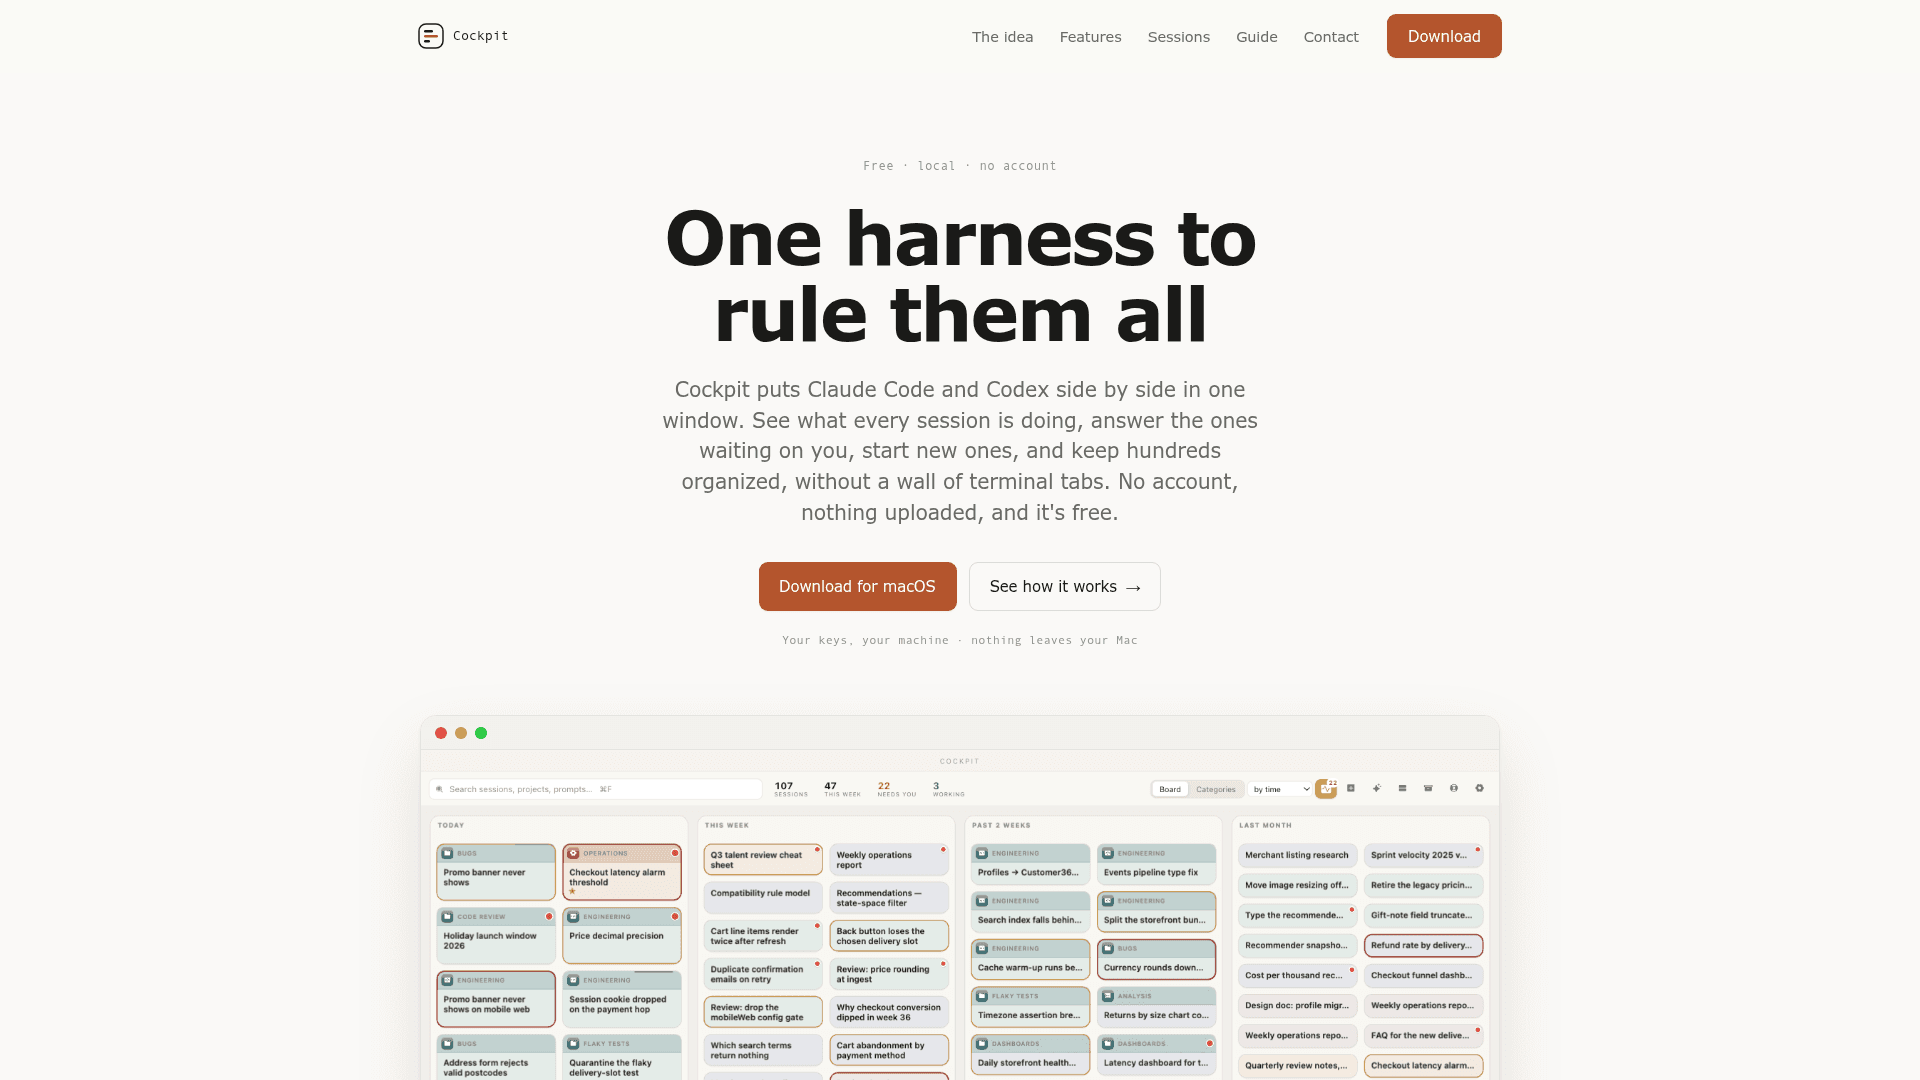Open the "Cart abandonment by payment method" card
This screenshot has height=1080, width=1920.
point(889,1050)
